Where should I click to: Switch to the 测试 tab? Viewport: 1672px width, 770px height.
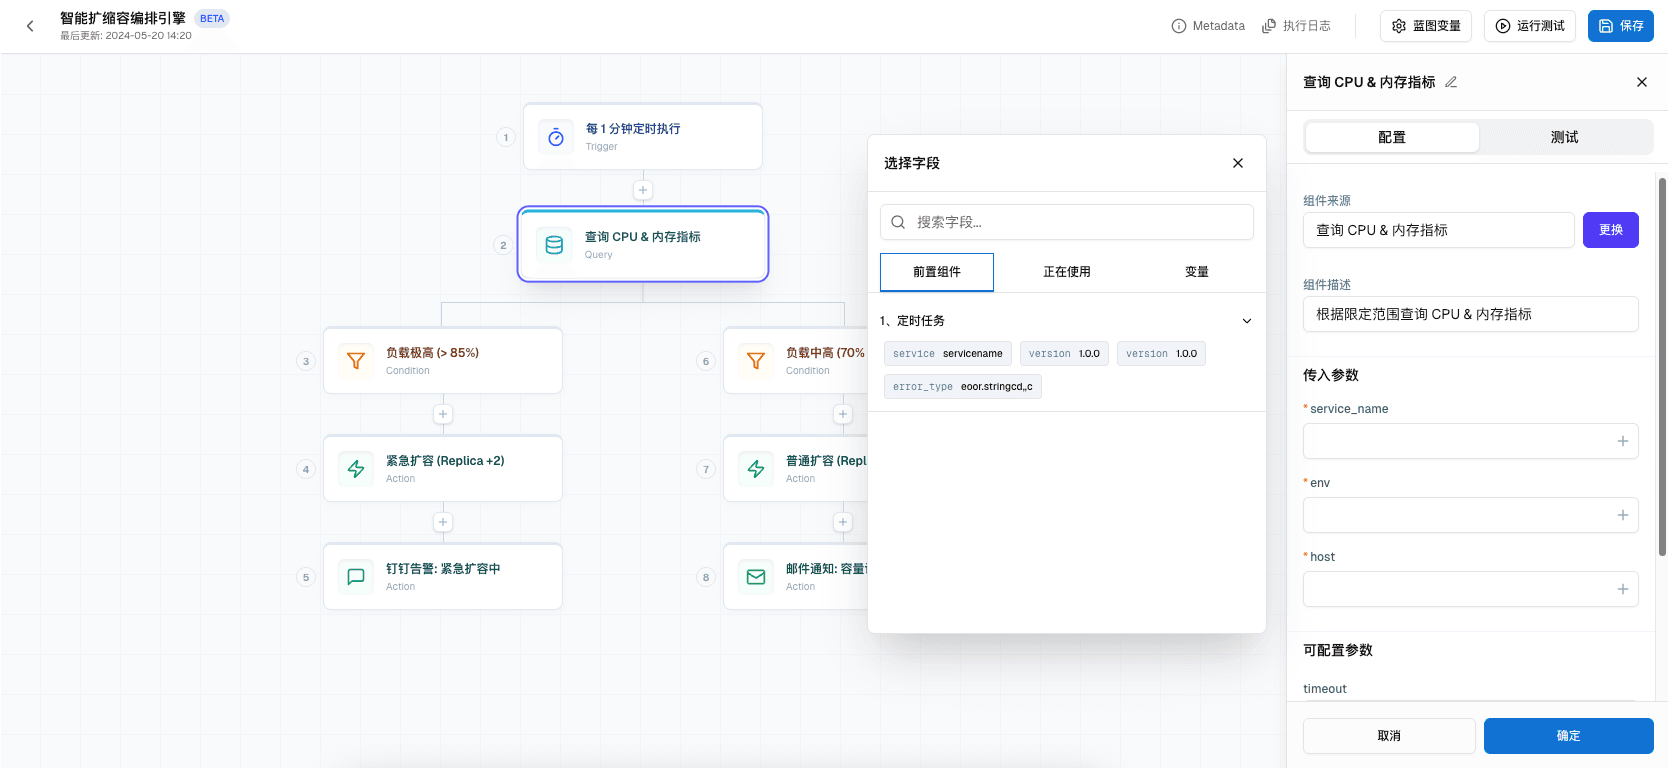click(x=1564, y=137)
